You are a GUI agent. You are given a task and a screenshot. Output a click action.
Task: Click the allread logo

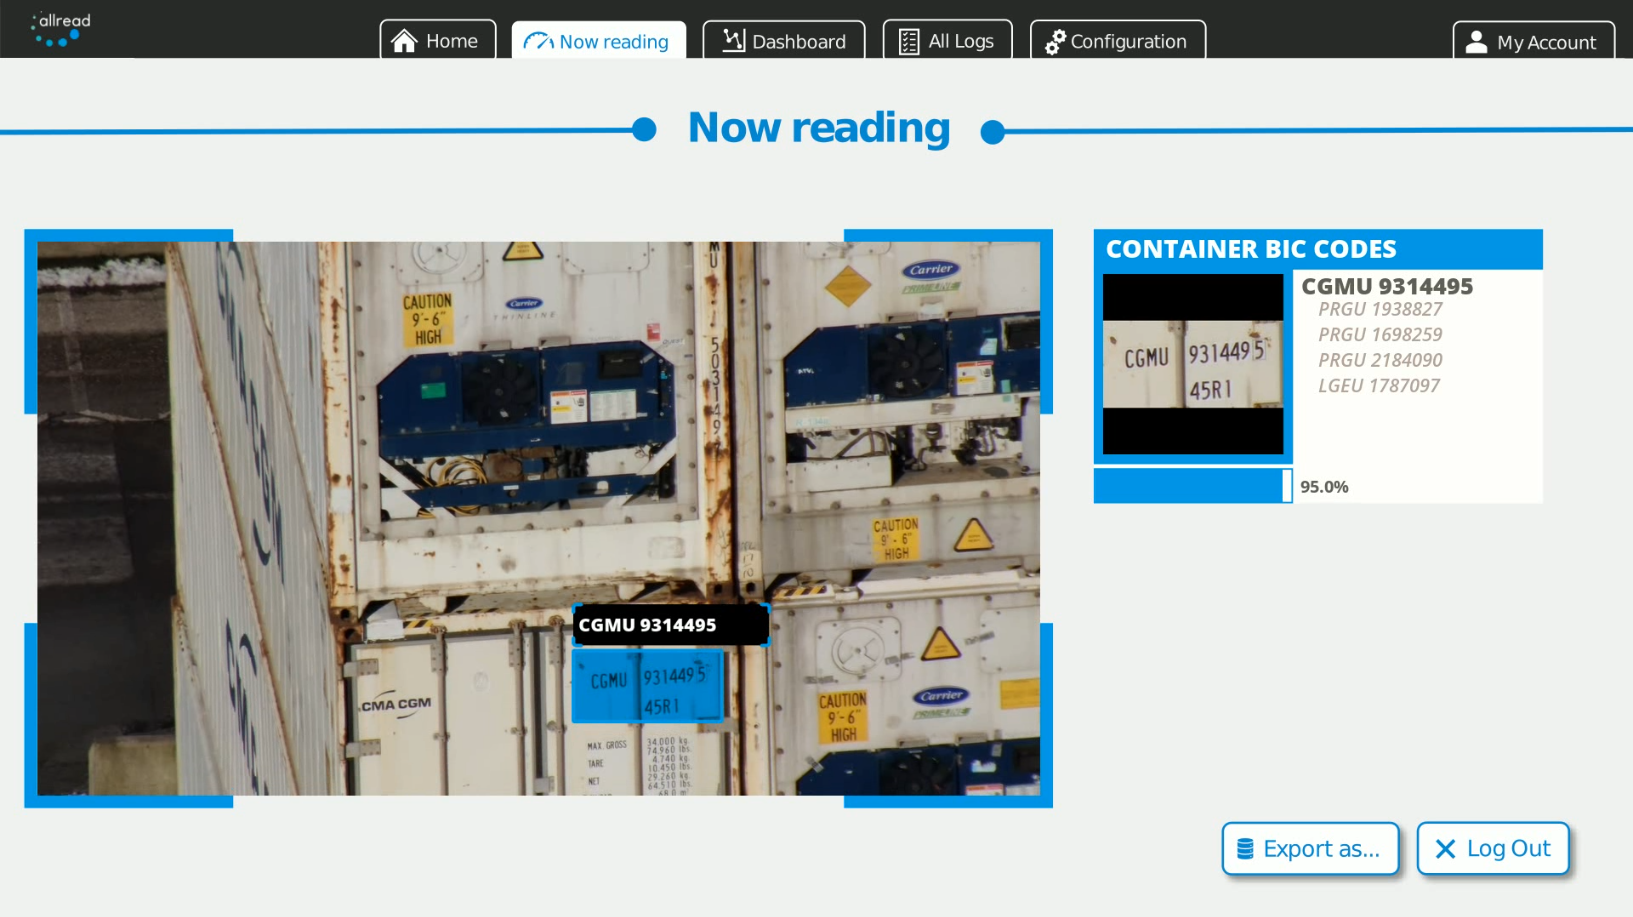coord(57,27)
